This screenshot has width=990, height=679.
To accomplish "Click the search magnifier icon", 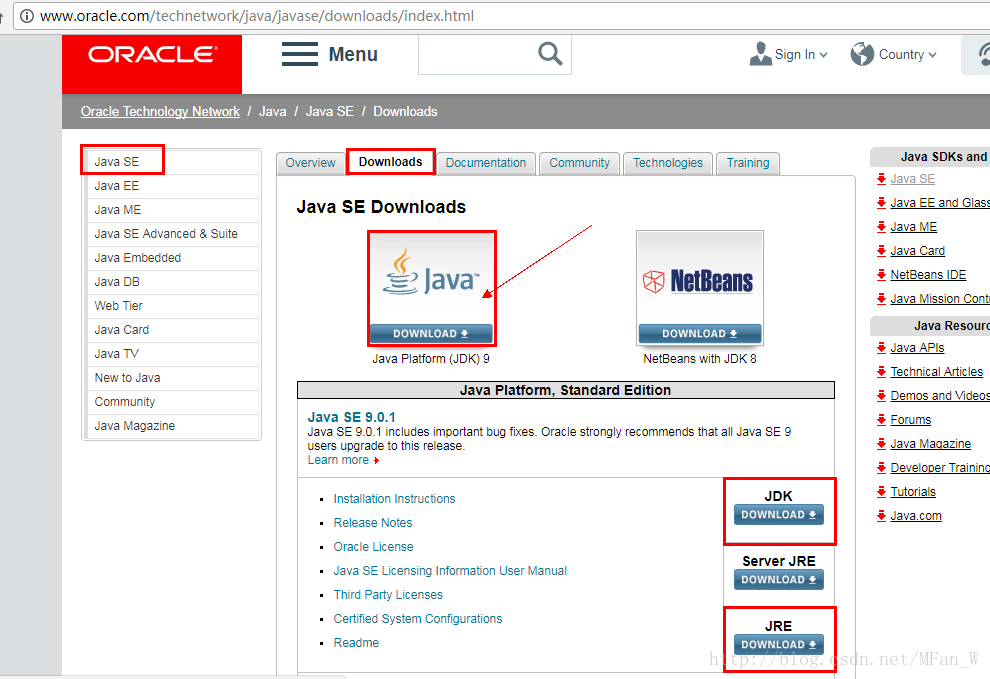I will click(x=550, y=54).
